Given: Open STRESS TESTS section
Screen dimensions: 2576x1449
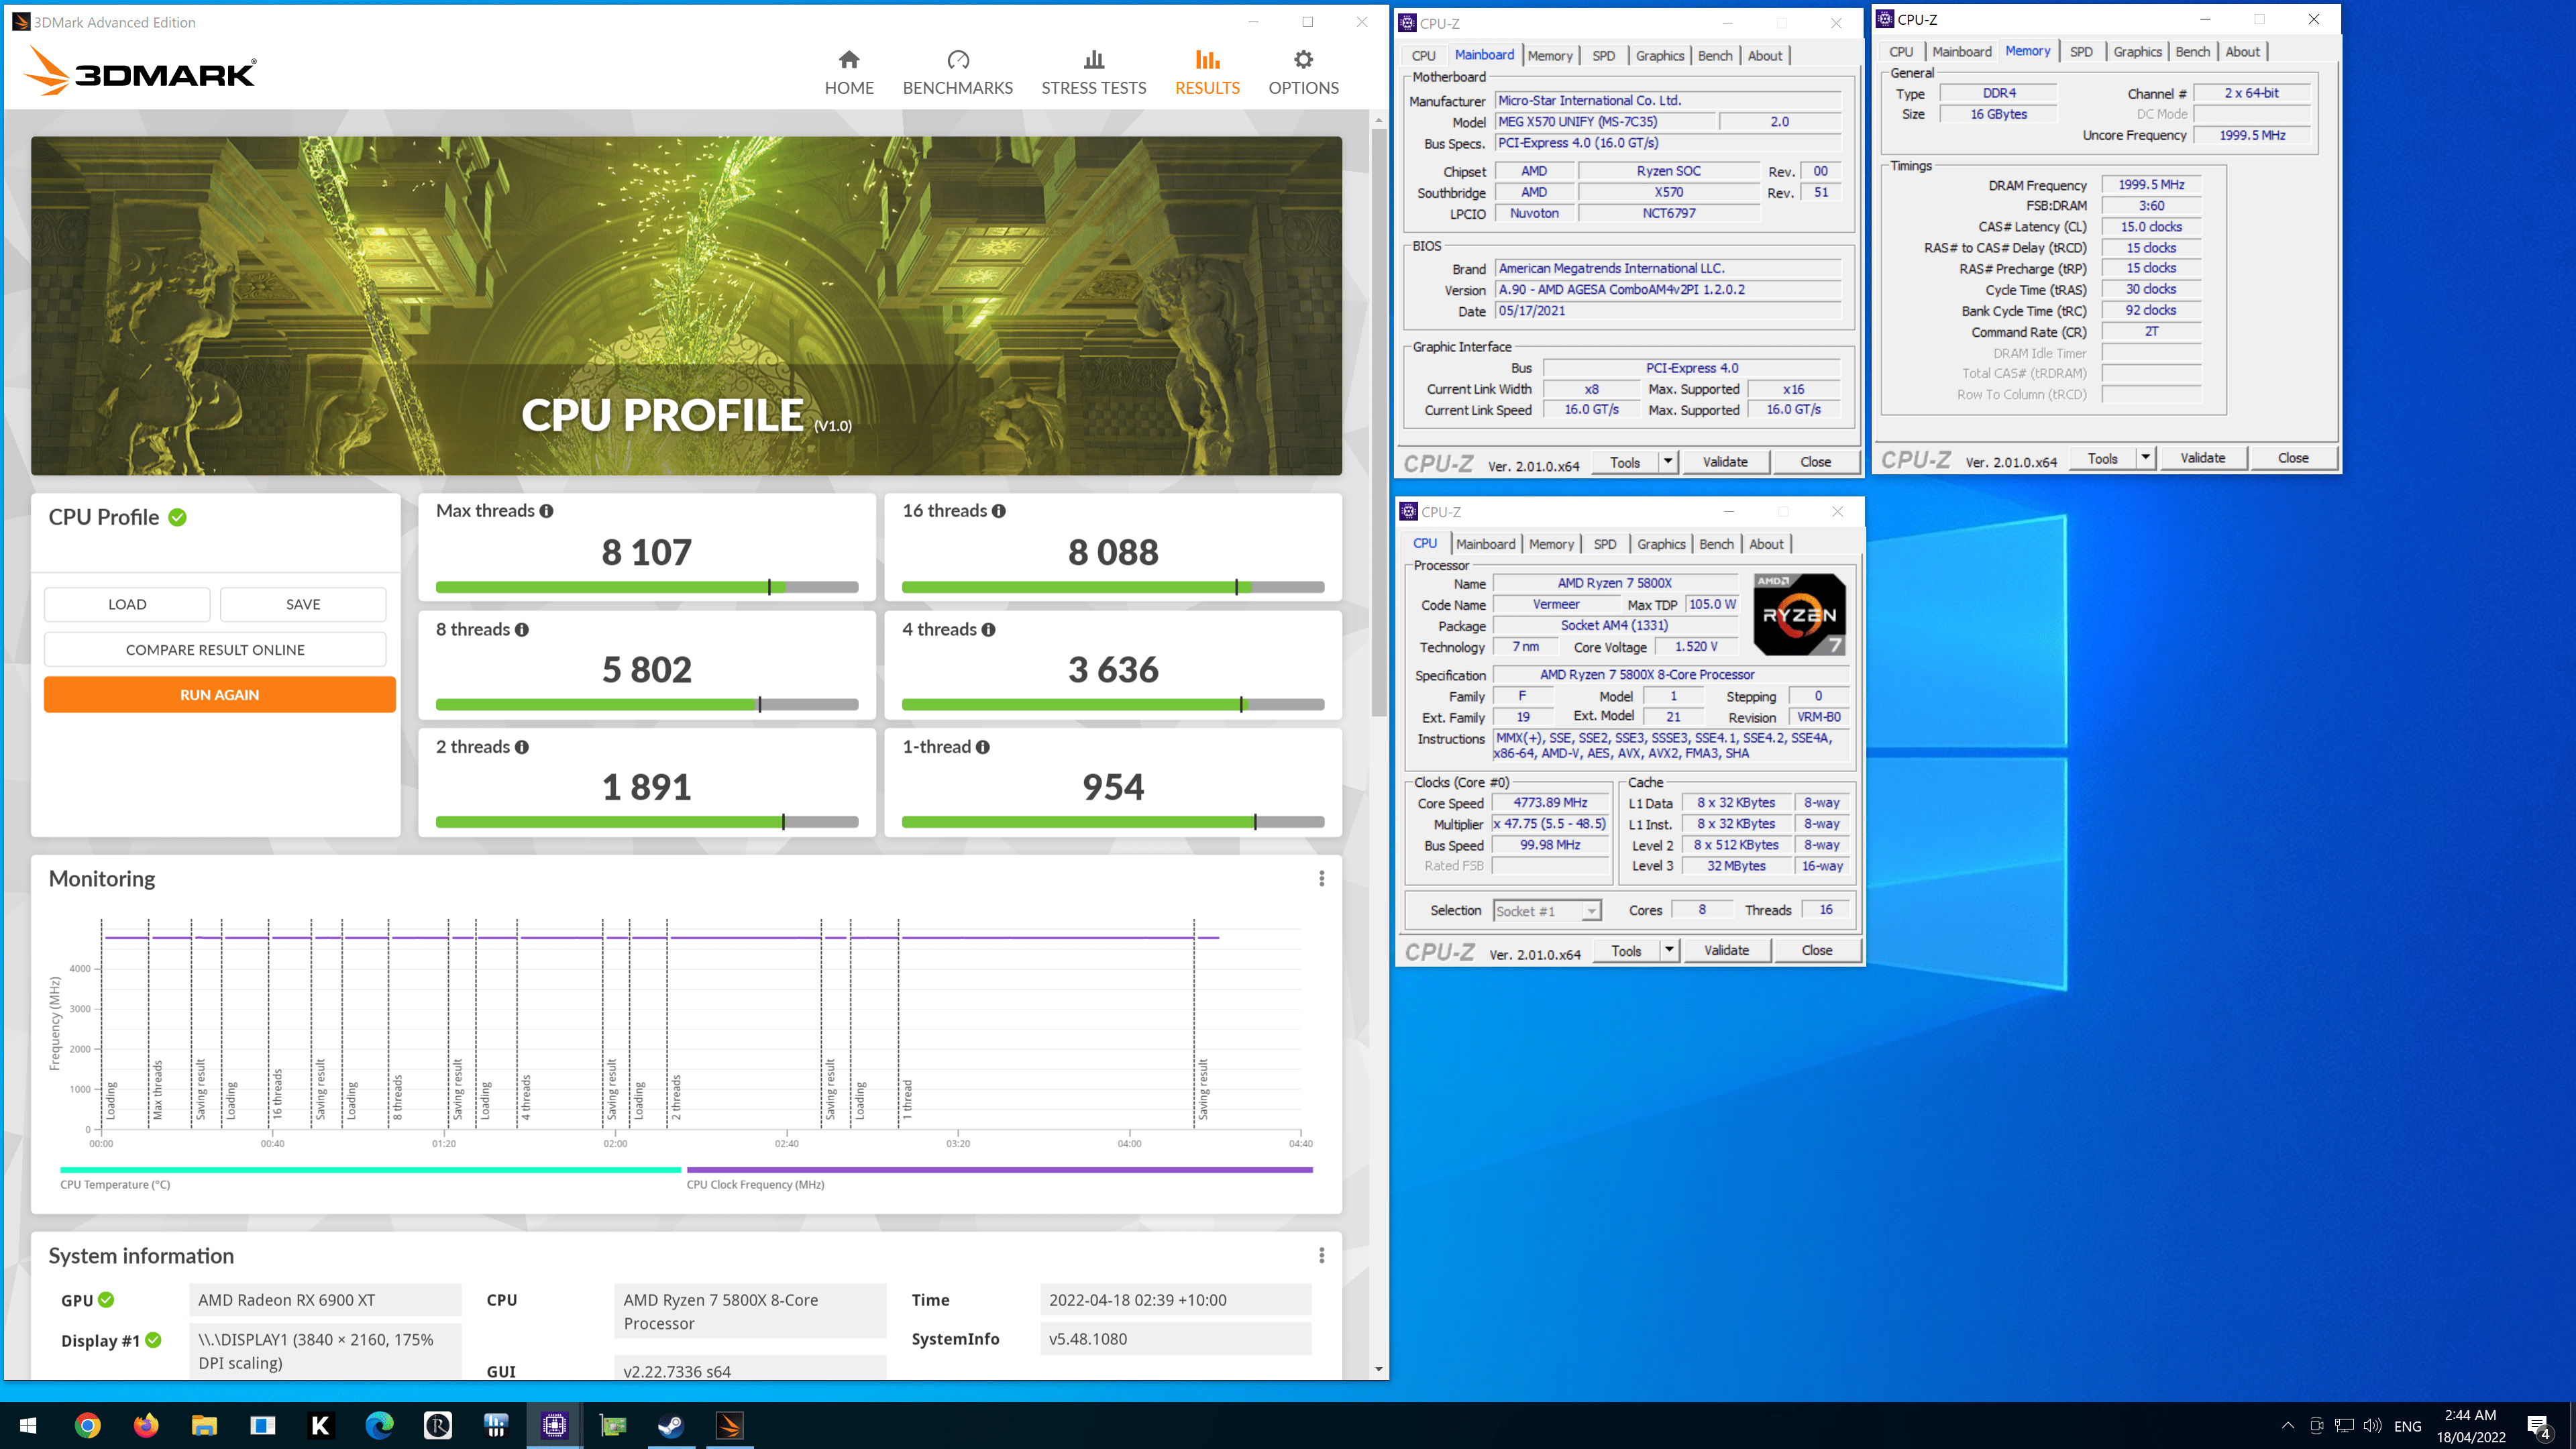Looking at the screenshot, I should pyautogui.click(x=1093, y=73).
